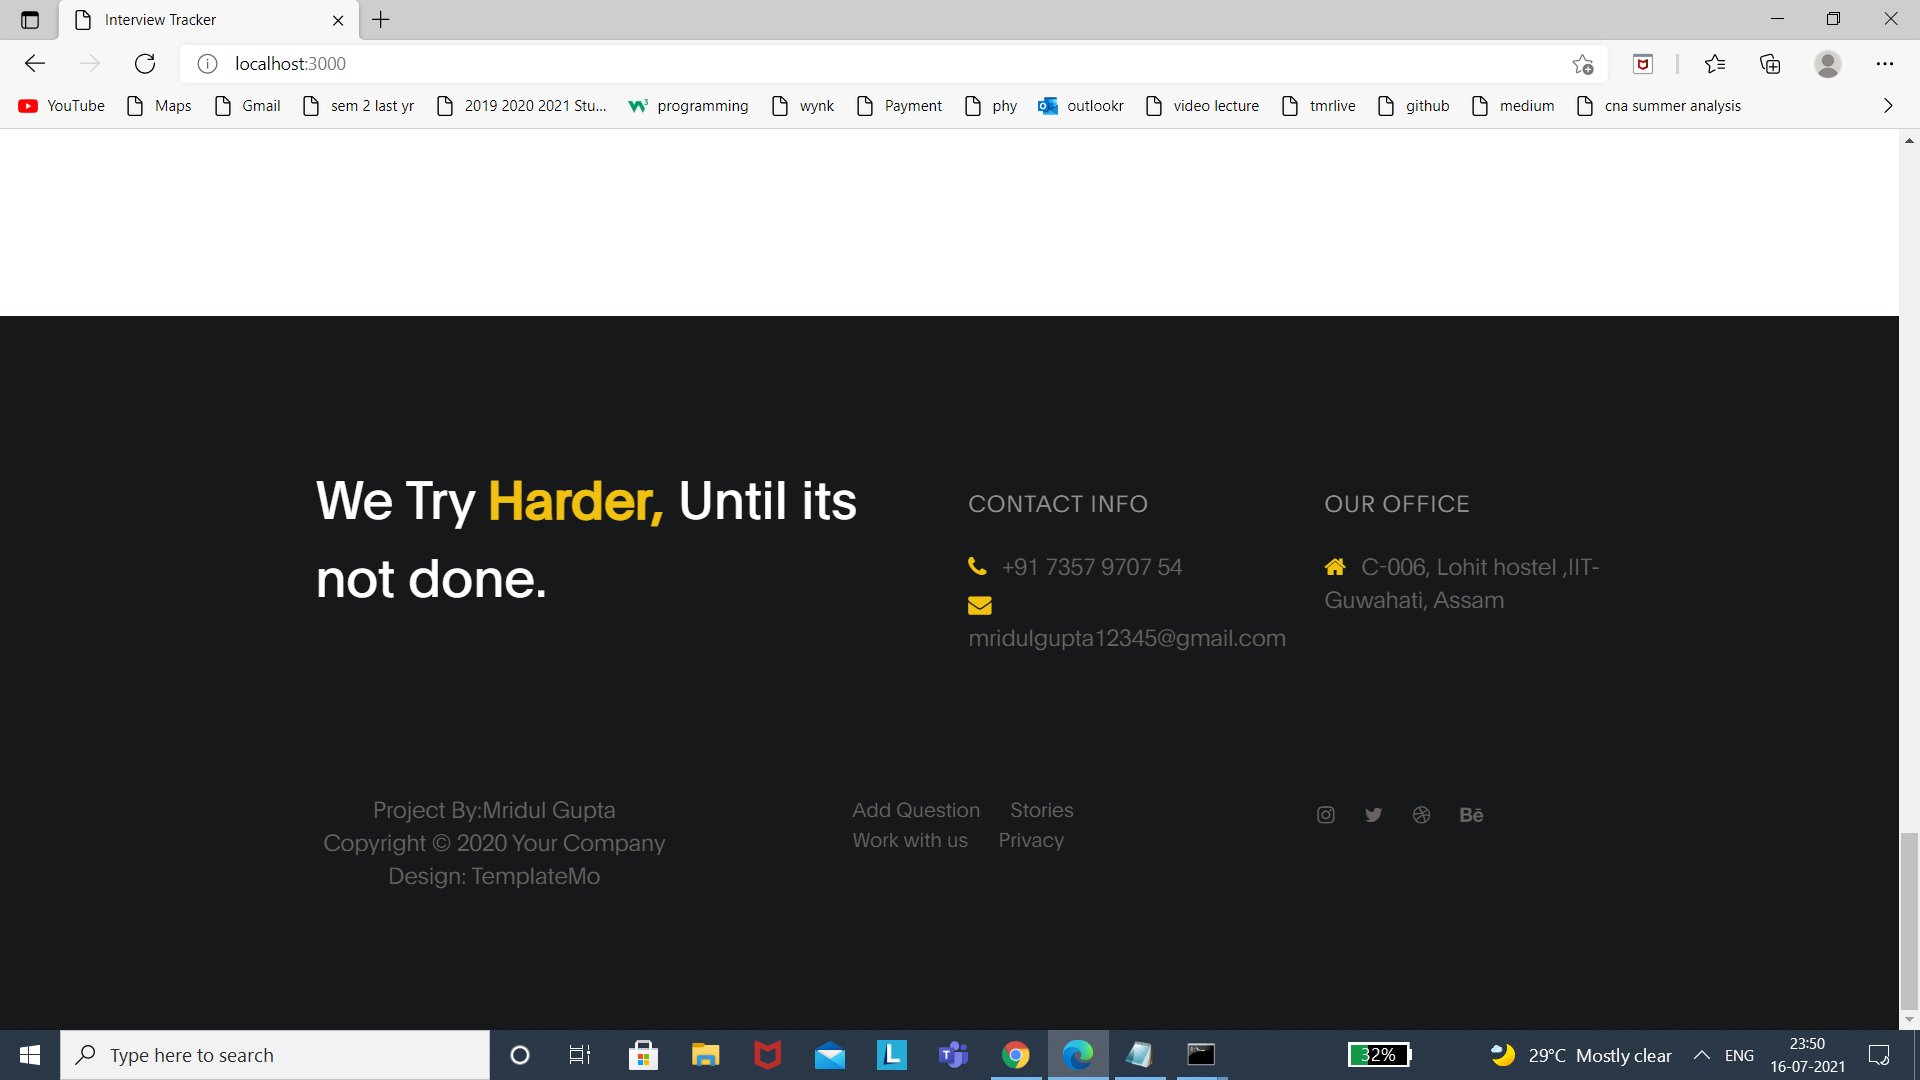
Task: Open Twitter from footer social icons
Action: click(x=1373, y=814)
